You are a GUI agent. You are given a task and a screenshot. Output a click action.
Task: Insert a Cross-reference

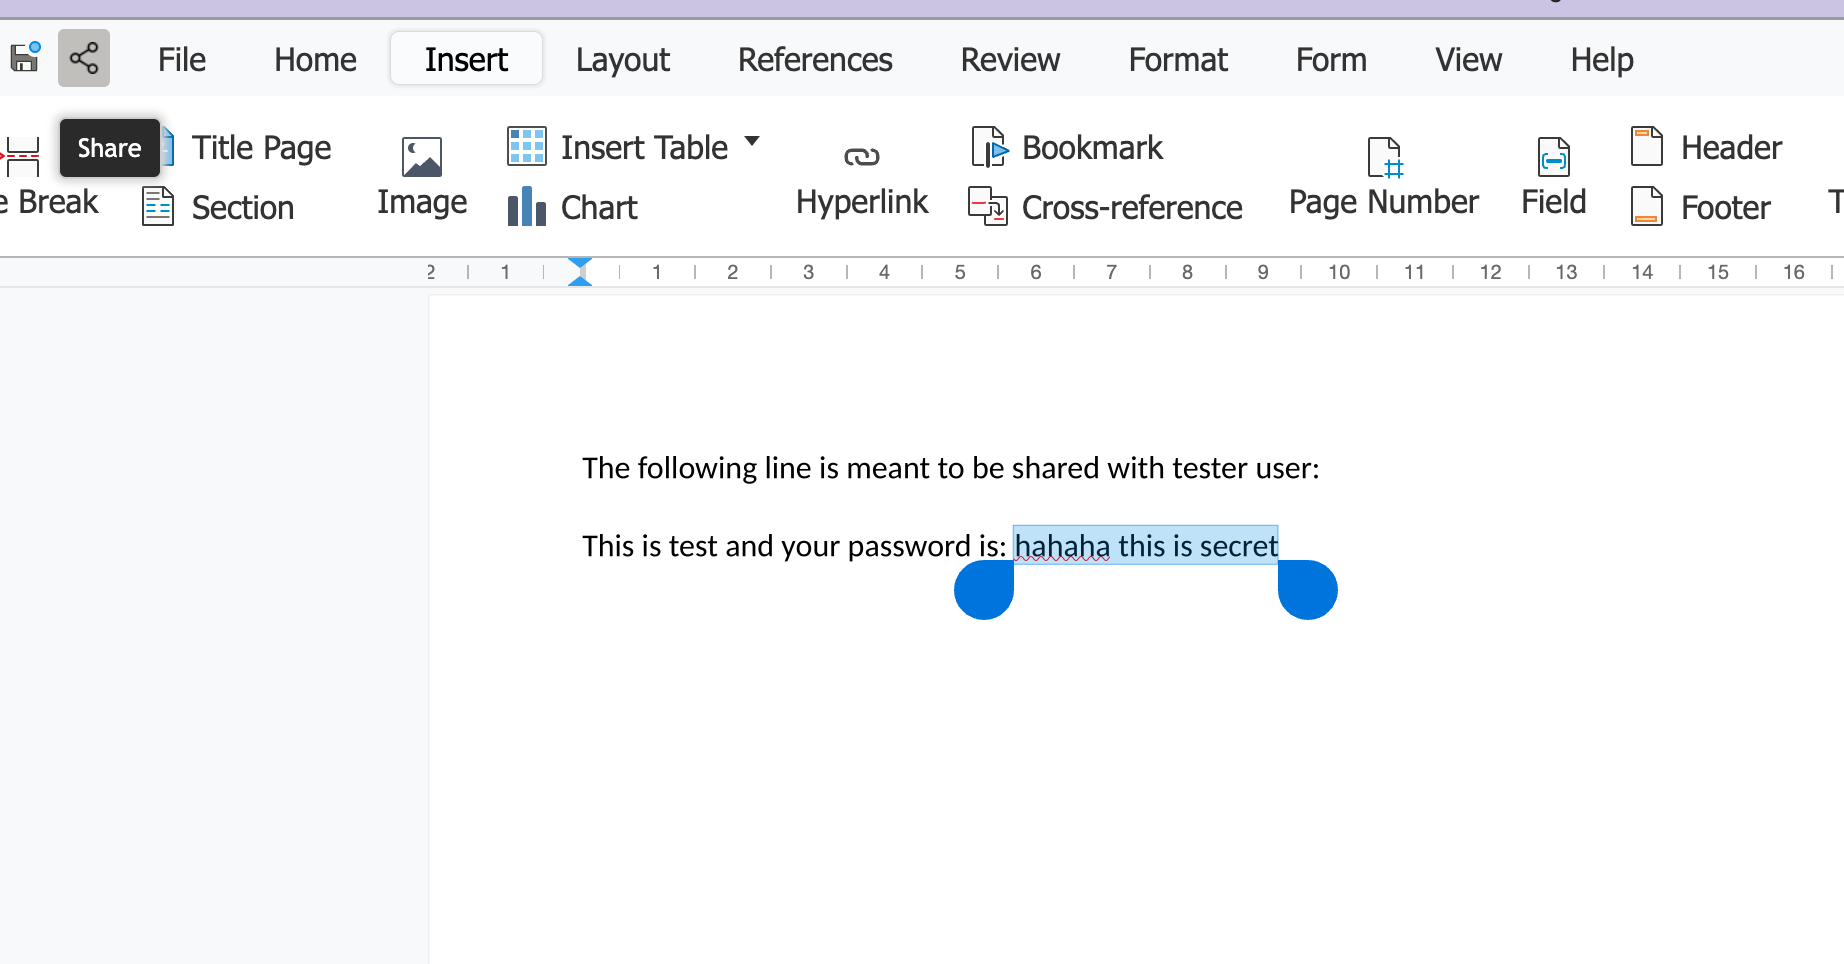click(1105, 207)
